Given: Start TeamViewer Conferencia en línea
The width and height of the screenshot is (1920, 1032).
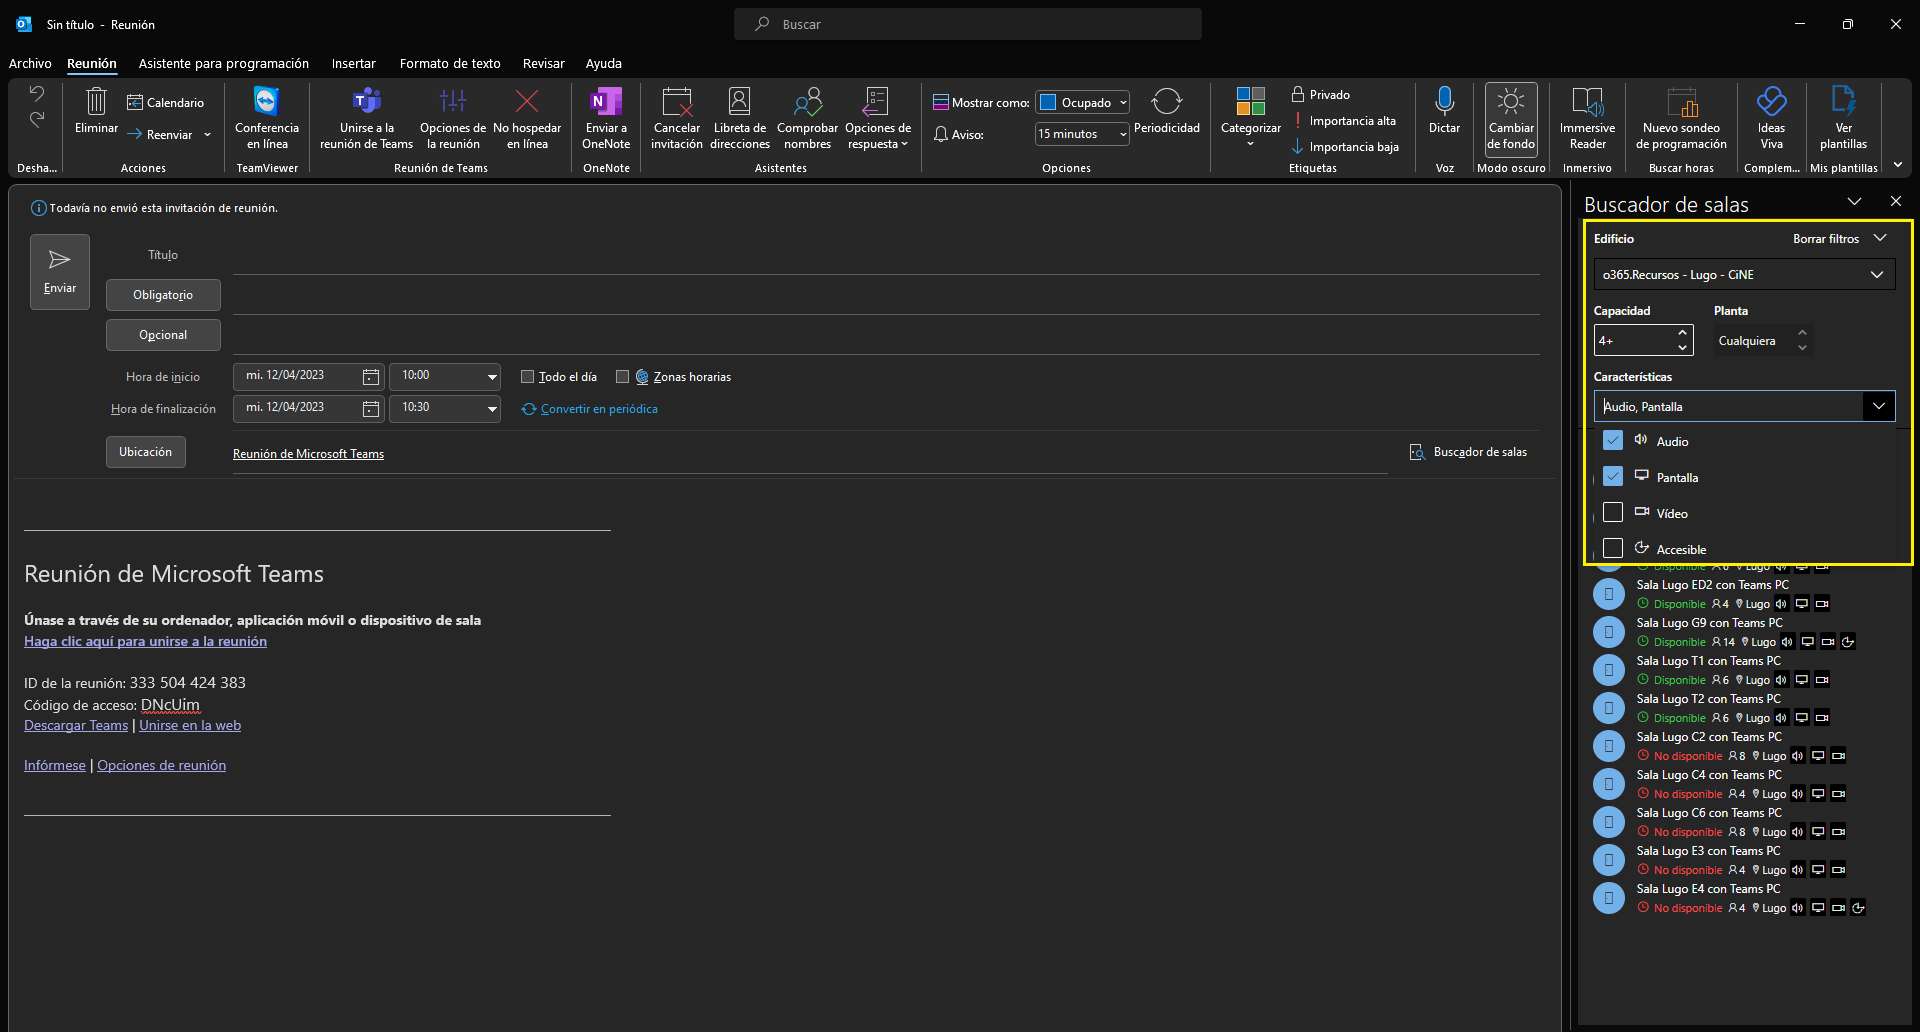Looking at the screenshot, I should (267, 118).
